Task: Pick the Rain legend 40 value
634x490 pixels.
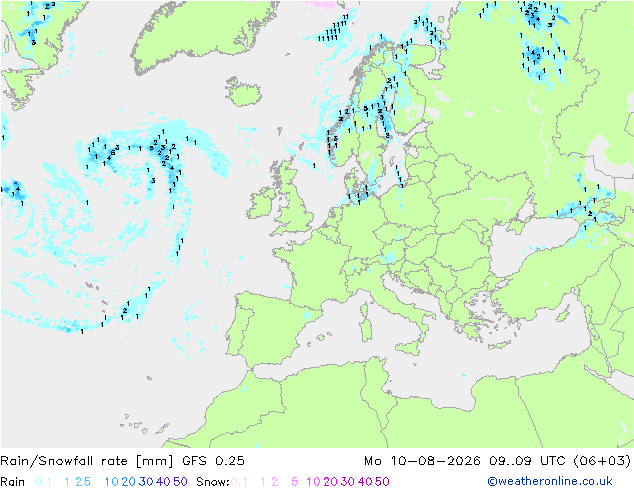Action: tap(163, 482)
